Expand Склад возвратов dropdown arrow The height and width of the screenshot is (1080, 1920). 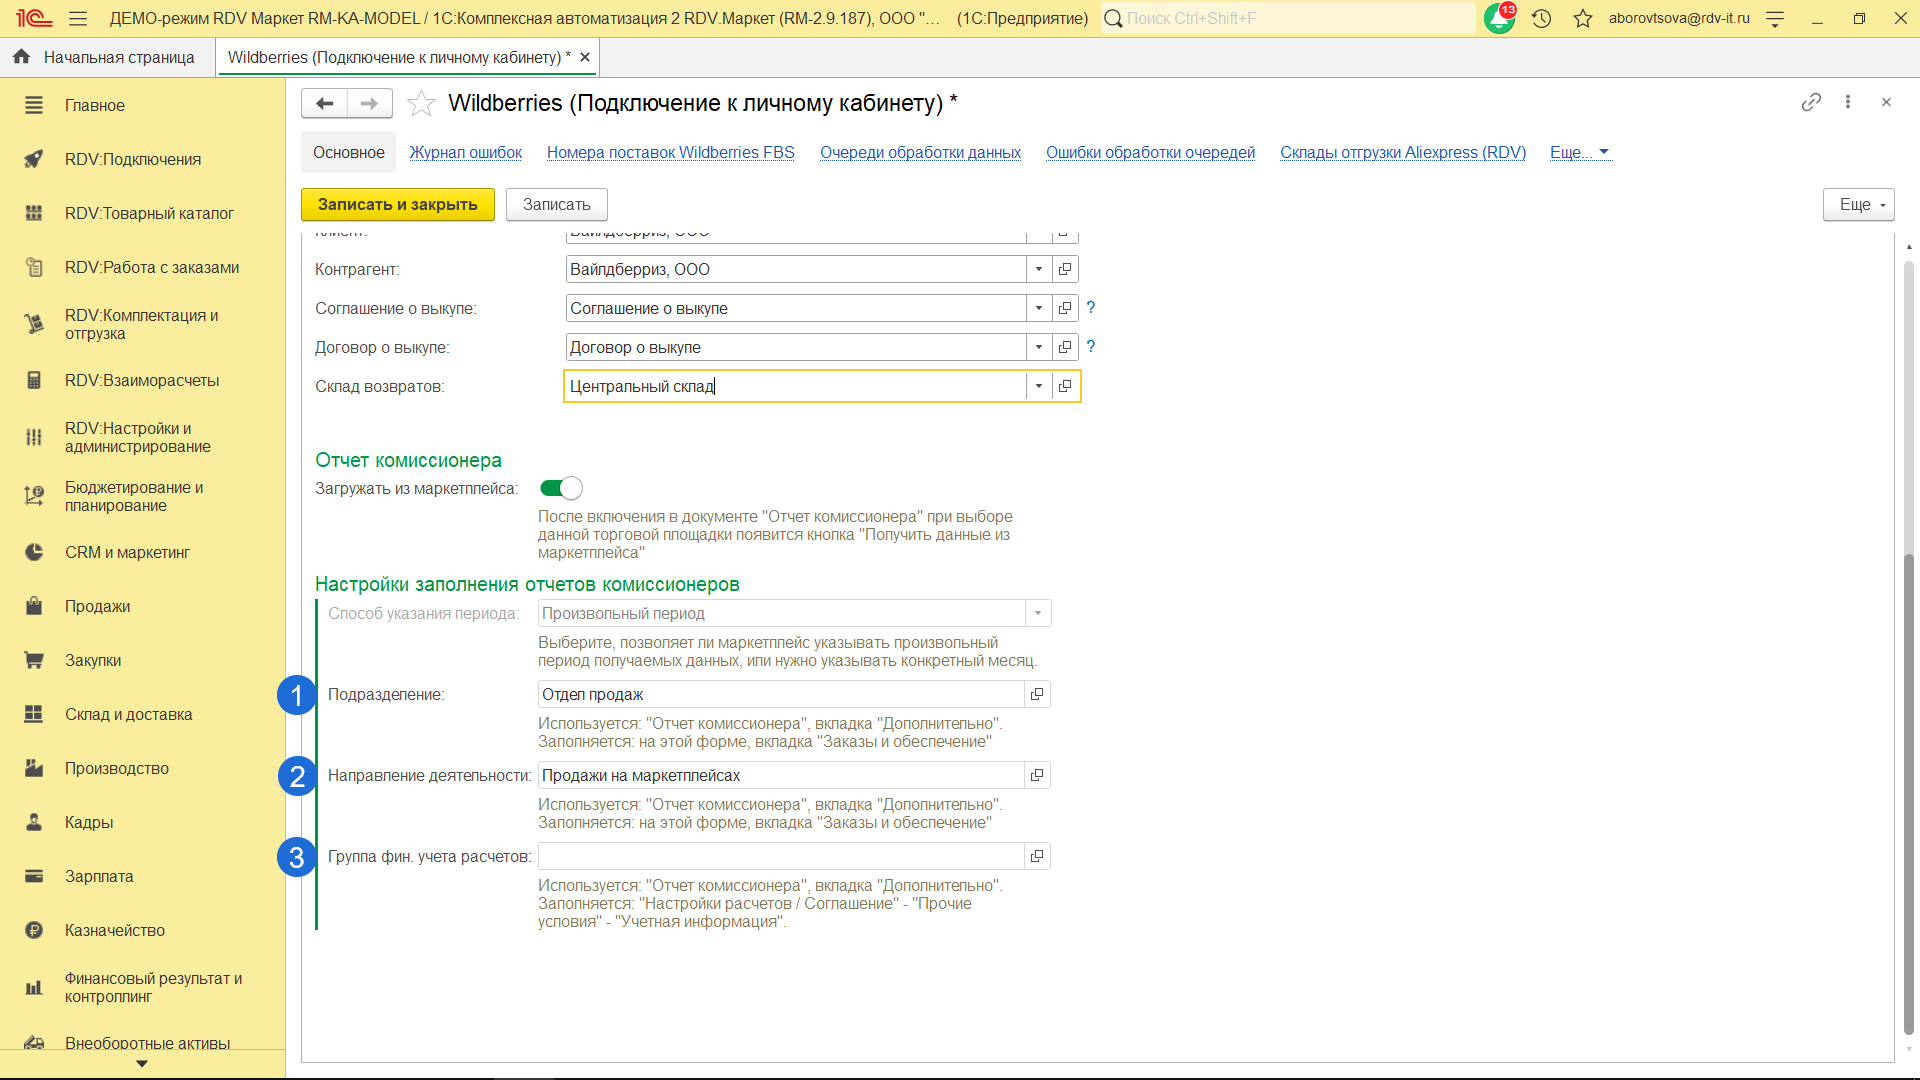1039,386
